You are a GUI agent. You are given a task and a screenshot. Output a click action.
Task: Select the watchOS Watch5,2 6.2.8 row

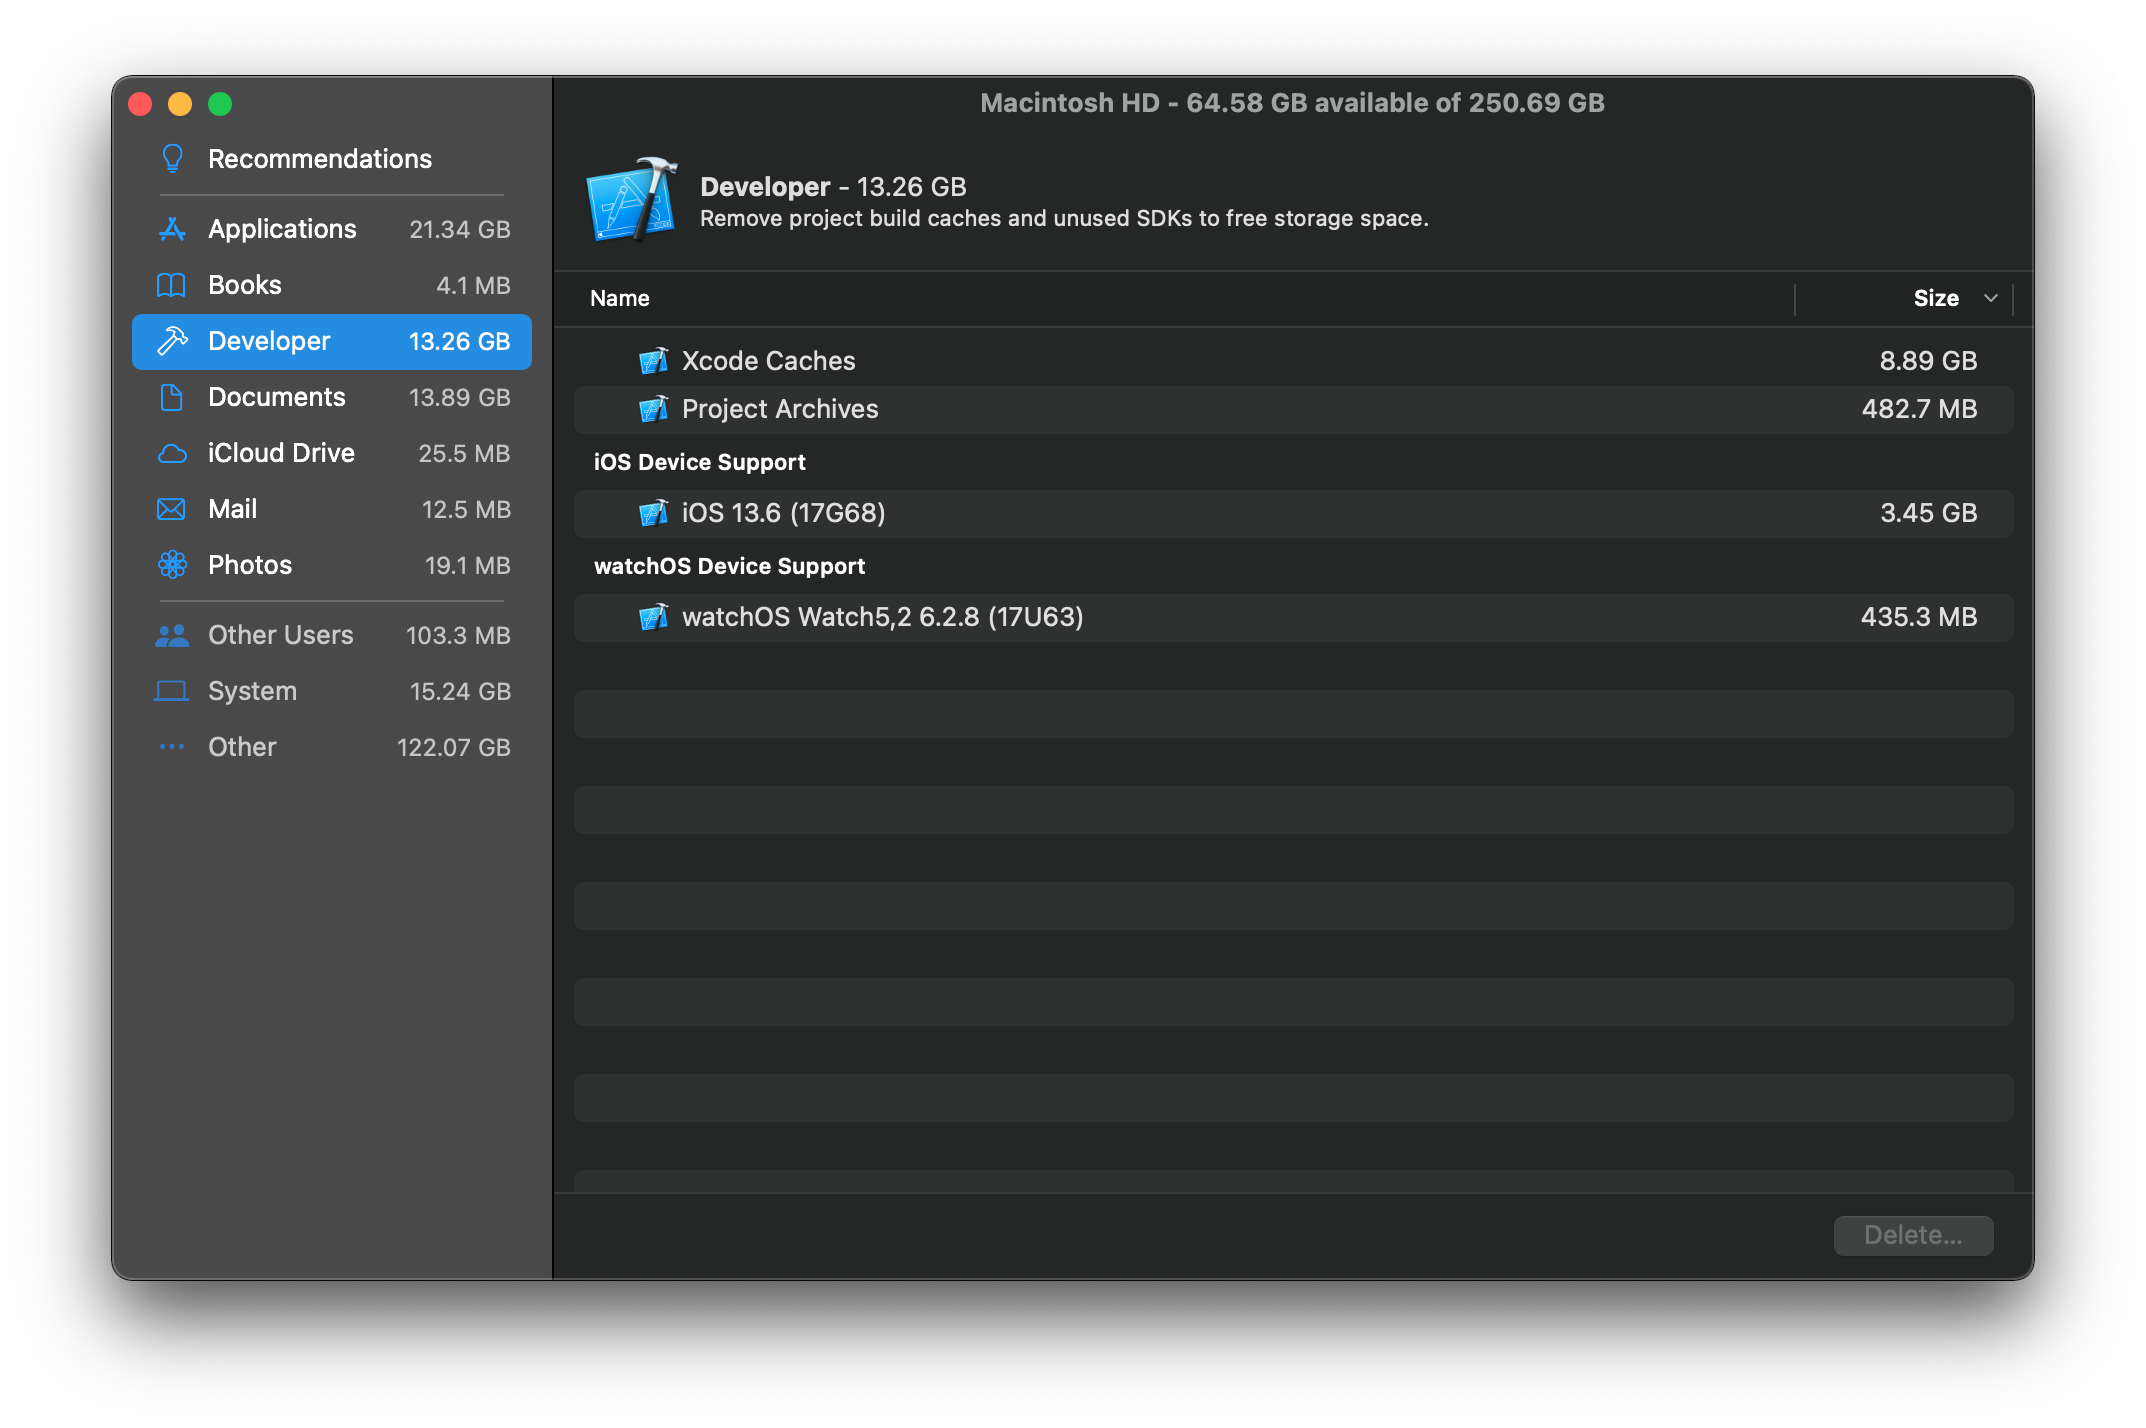[x=1292, y=617]
